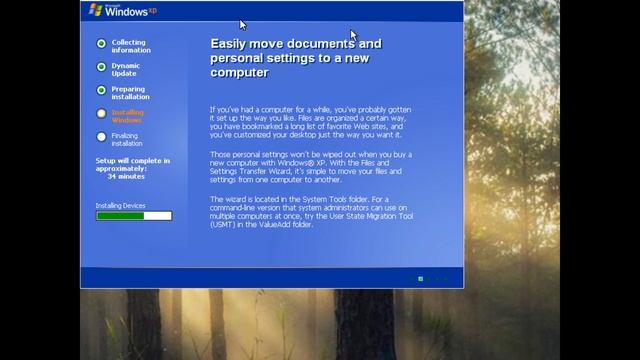
Task: Click the paragraph starting Those personal settings
Action: [x=311, y=167]
